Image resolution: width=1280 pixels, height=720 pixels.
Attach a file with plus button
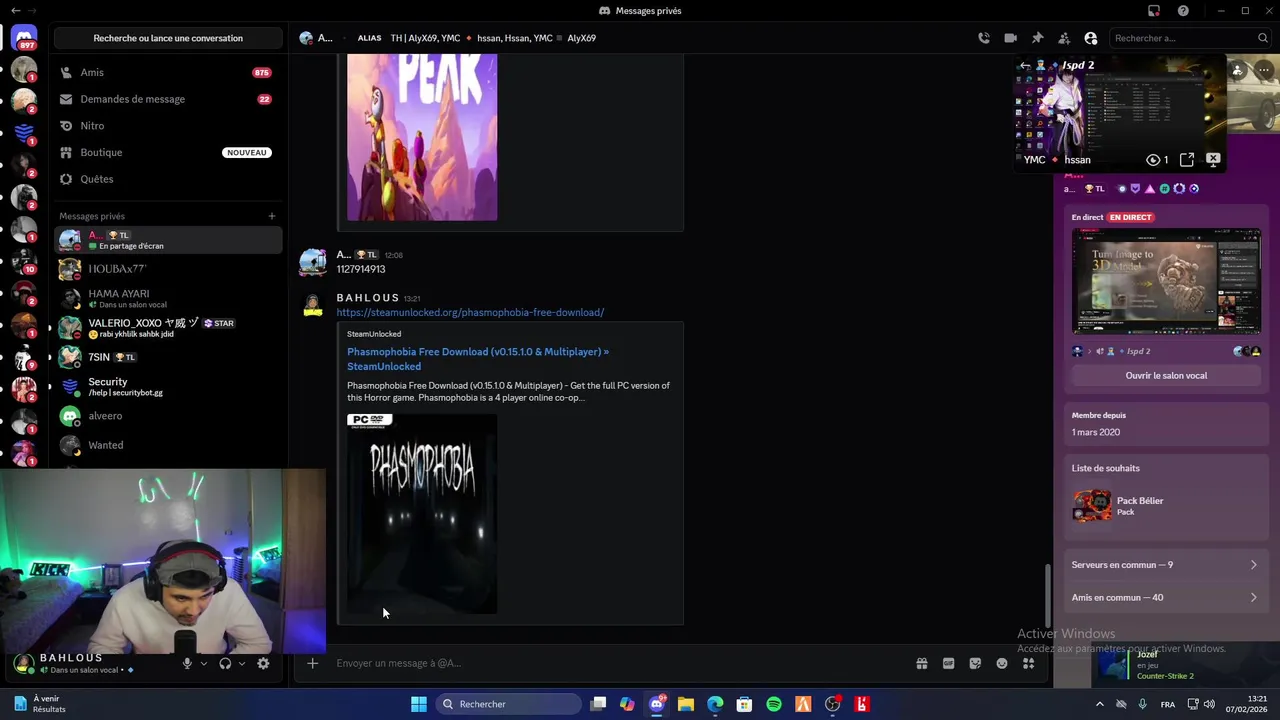coord(313,663)
